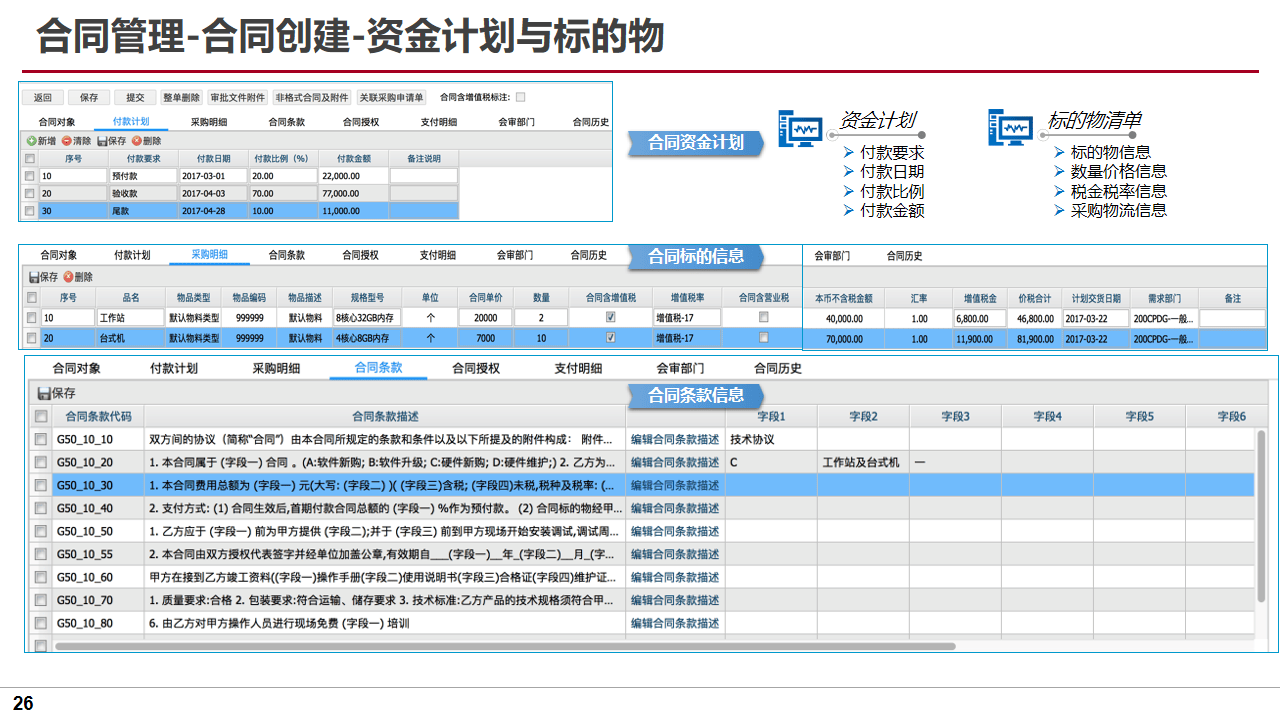The width and height of the screenshot is (1280, 720).
Task: Check row selector for 工作站 item
Action: (32, 317)
